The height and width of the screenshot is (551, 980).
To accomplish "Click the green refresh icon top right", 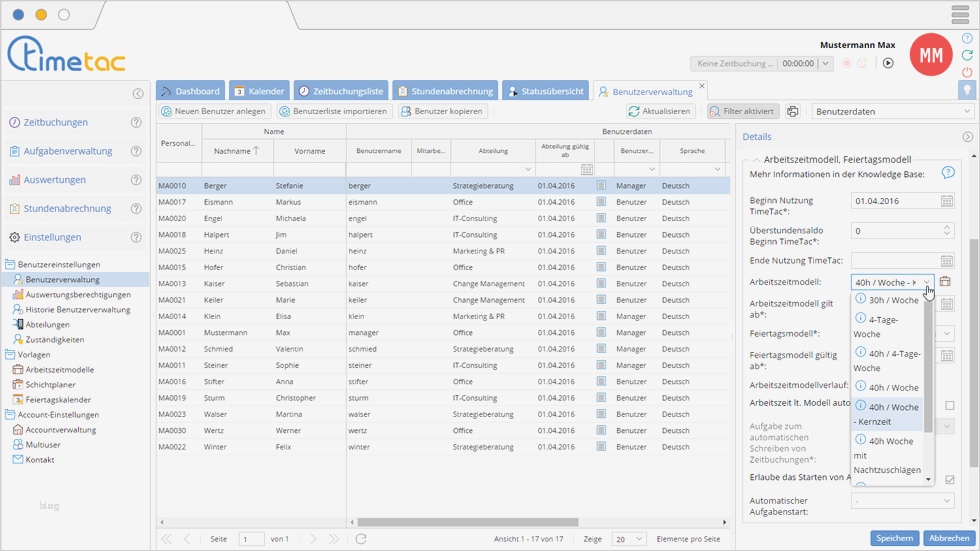I will tap(967, 56).
